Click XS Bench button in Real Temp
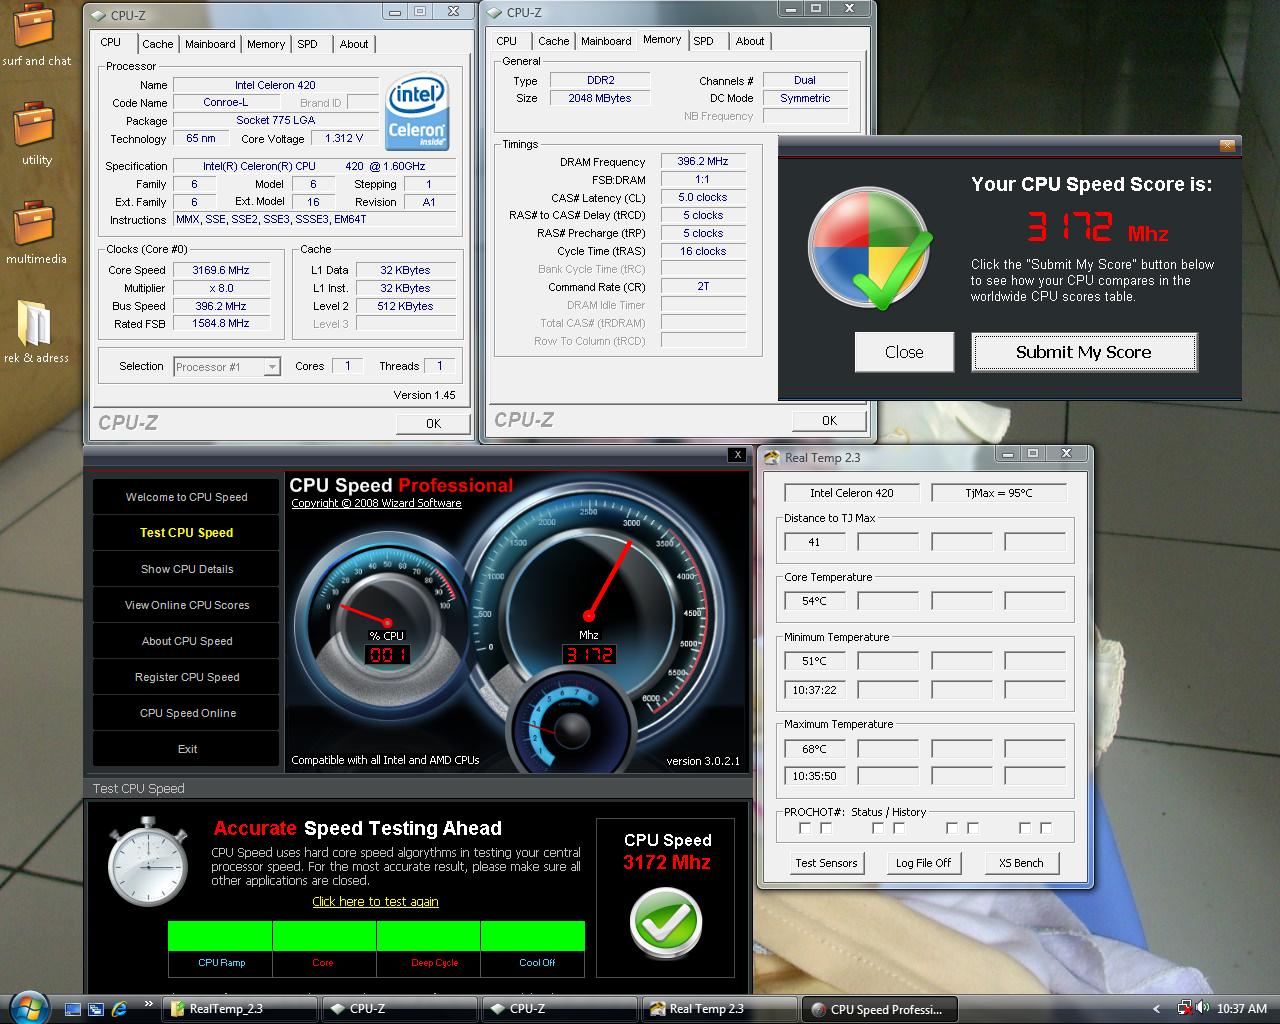This screenshot has width=1280, height=1024. pos(1021,863)
